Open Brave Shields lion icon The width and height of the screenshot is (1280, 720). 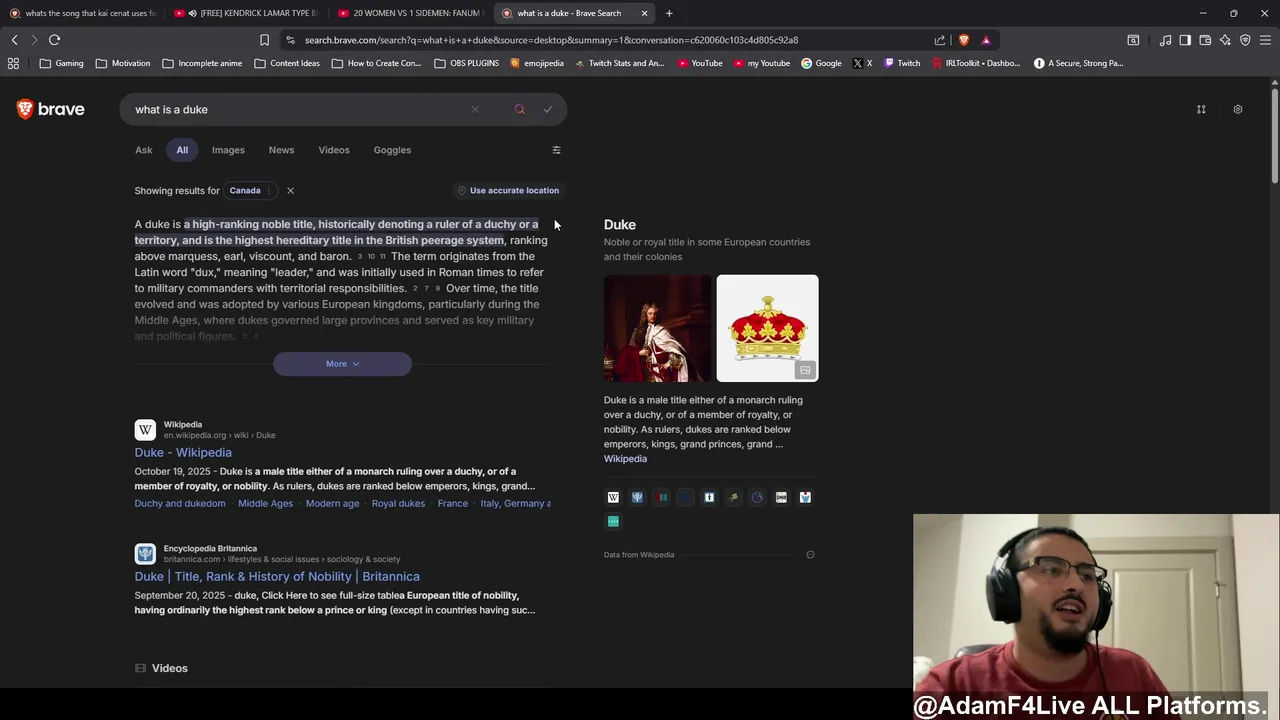tap(964, 40)
